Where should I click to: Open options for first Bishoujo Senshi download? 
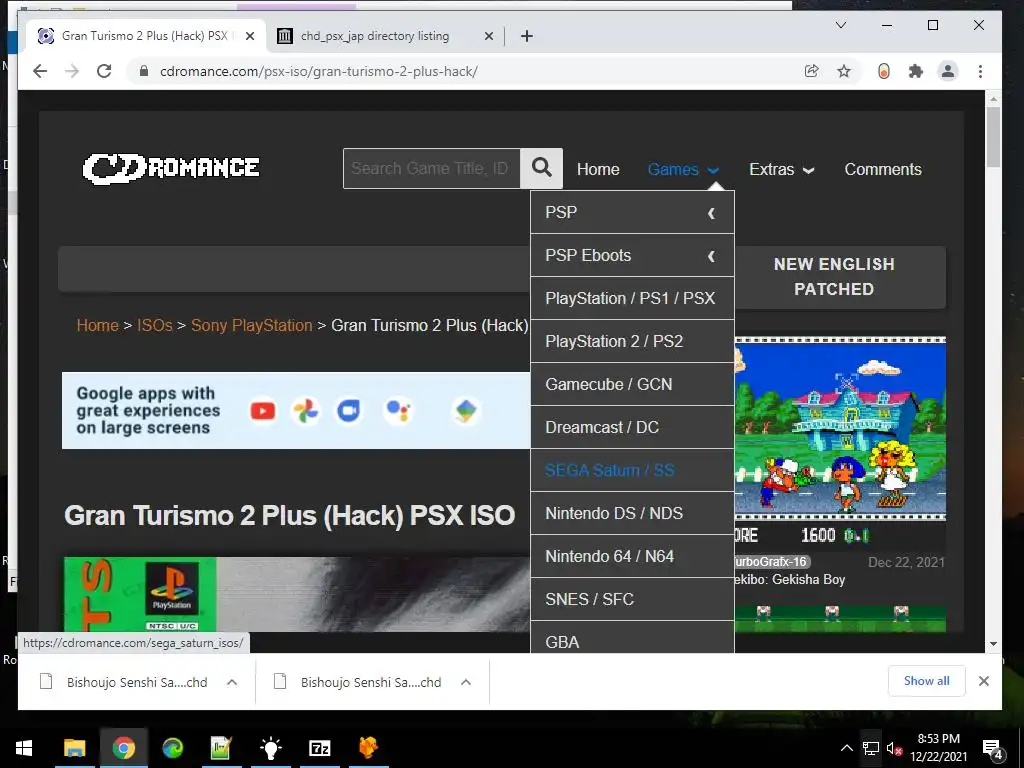click(232, 682)
